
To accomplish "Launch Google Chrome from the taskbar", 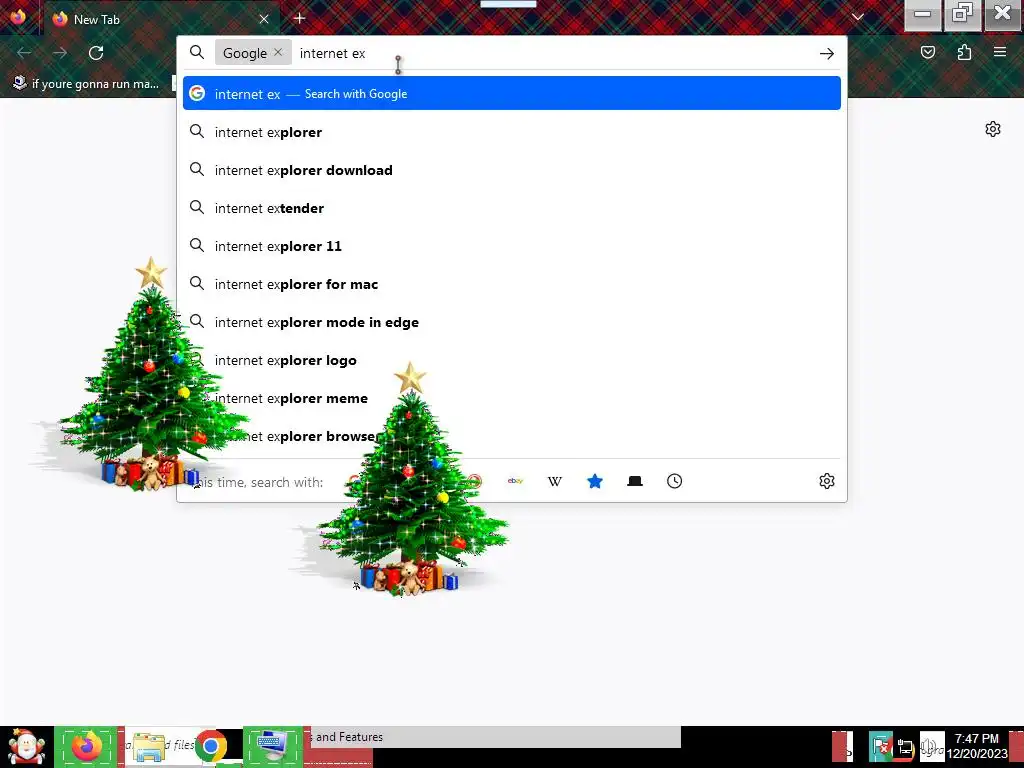I will (211, 746).
